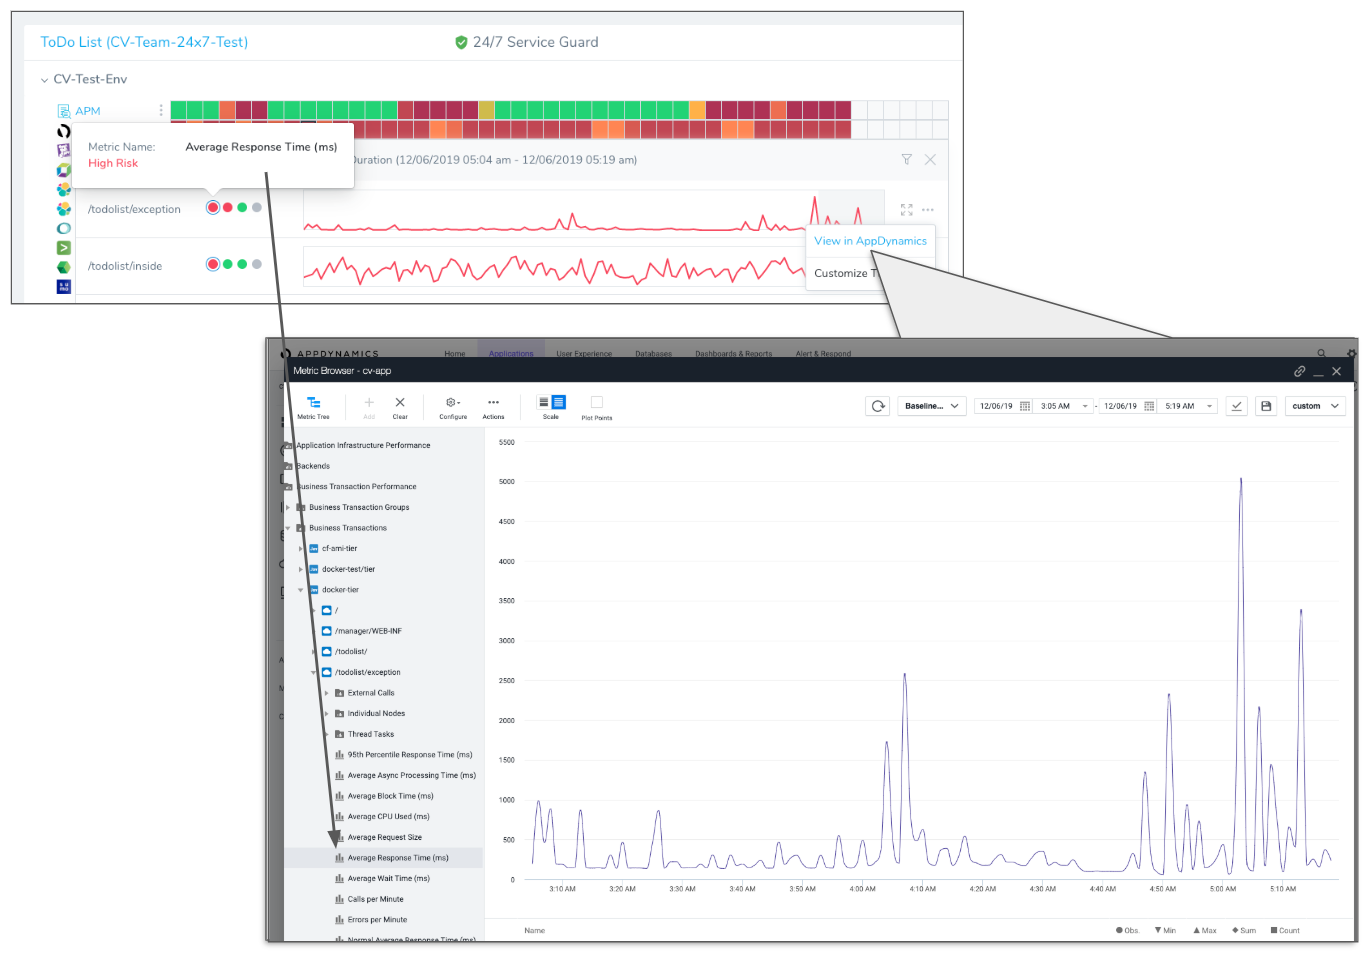Image resolution: width=1370 pixels, height=954 pixels.
Task: Copy link using the chain icon
Action: [1299, 371]
